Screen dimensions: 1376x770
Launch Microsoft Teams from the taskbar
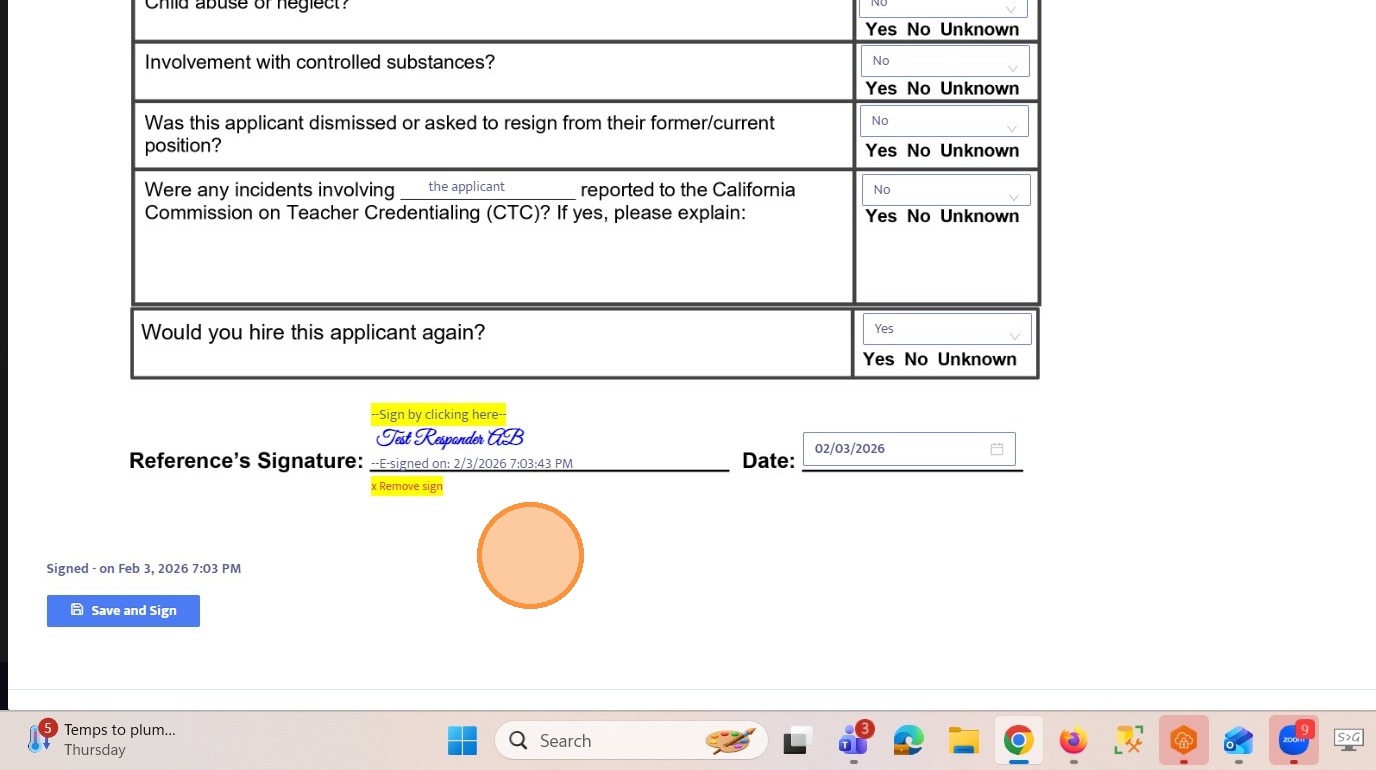[853, 741]
